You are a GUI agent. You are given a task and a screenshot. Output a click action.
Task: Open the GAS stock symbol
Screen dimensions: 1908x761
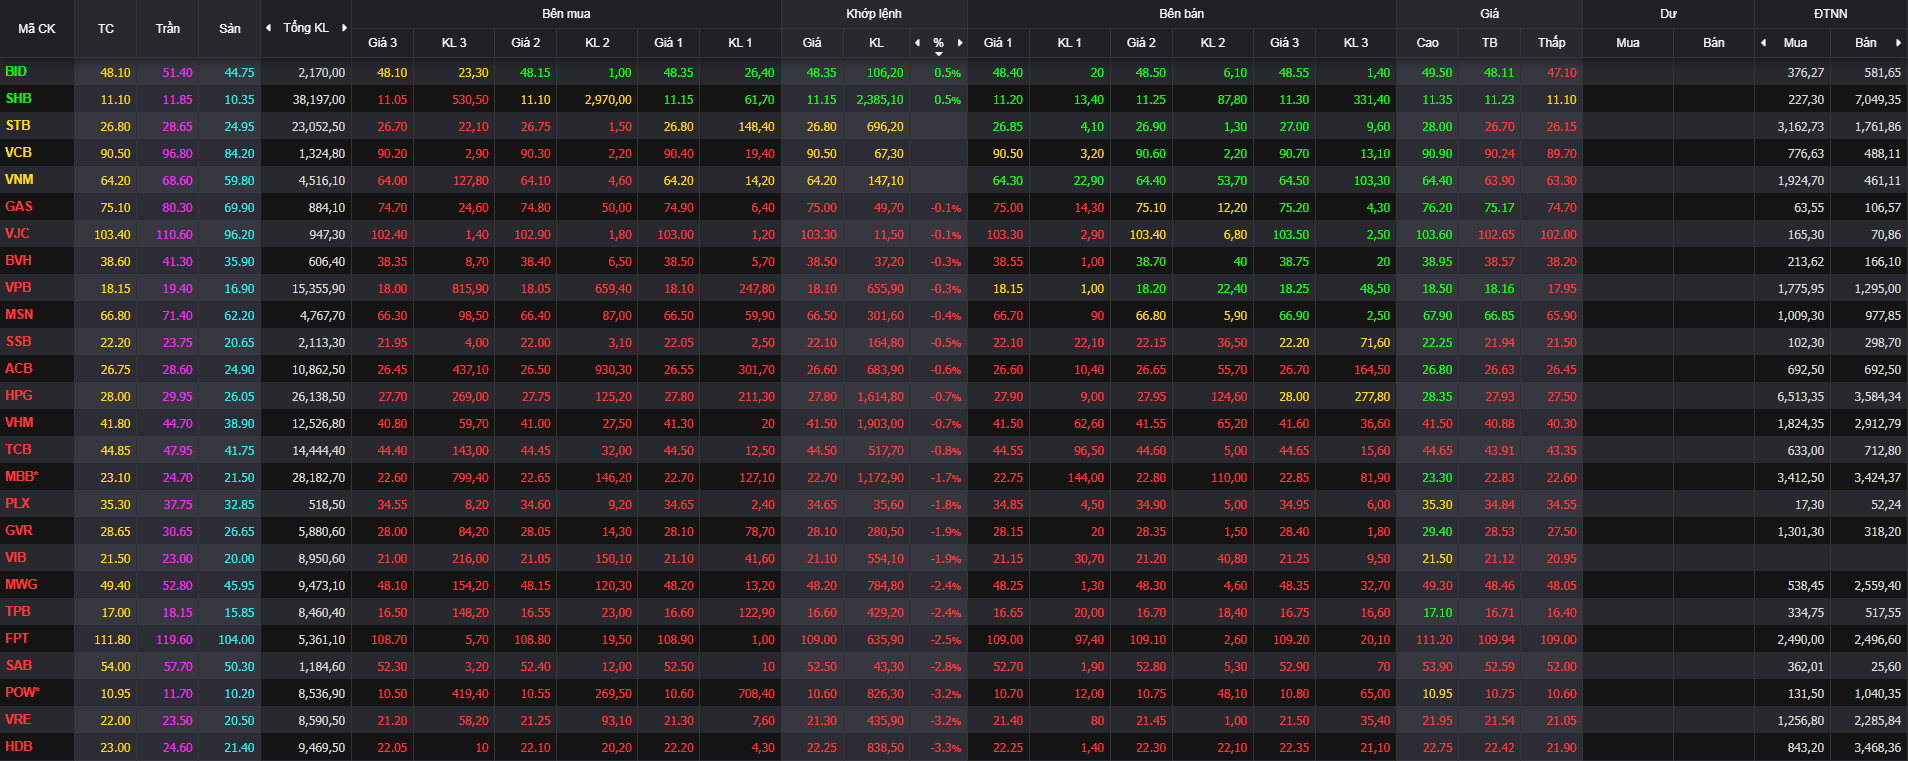coord(19,207)
